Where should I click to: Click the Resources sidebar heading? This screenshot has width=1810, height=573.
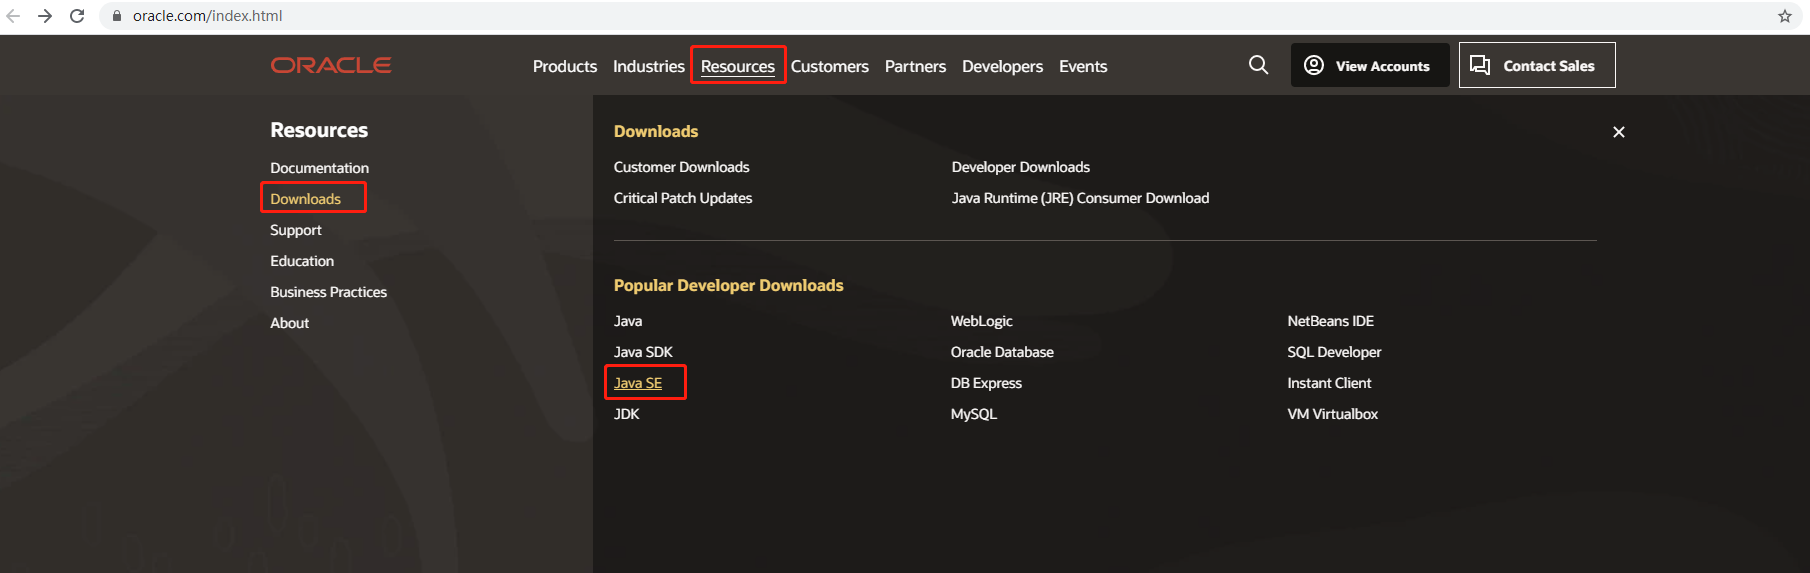click(x=319, y=130)
